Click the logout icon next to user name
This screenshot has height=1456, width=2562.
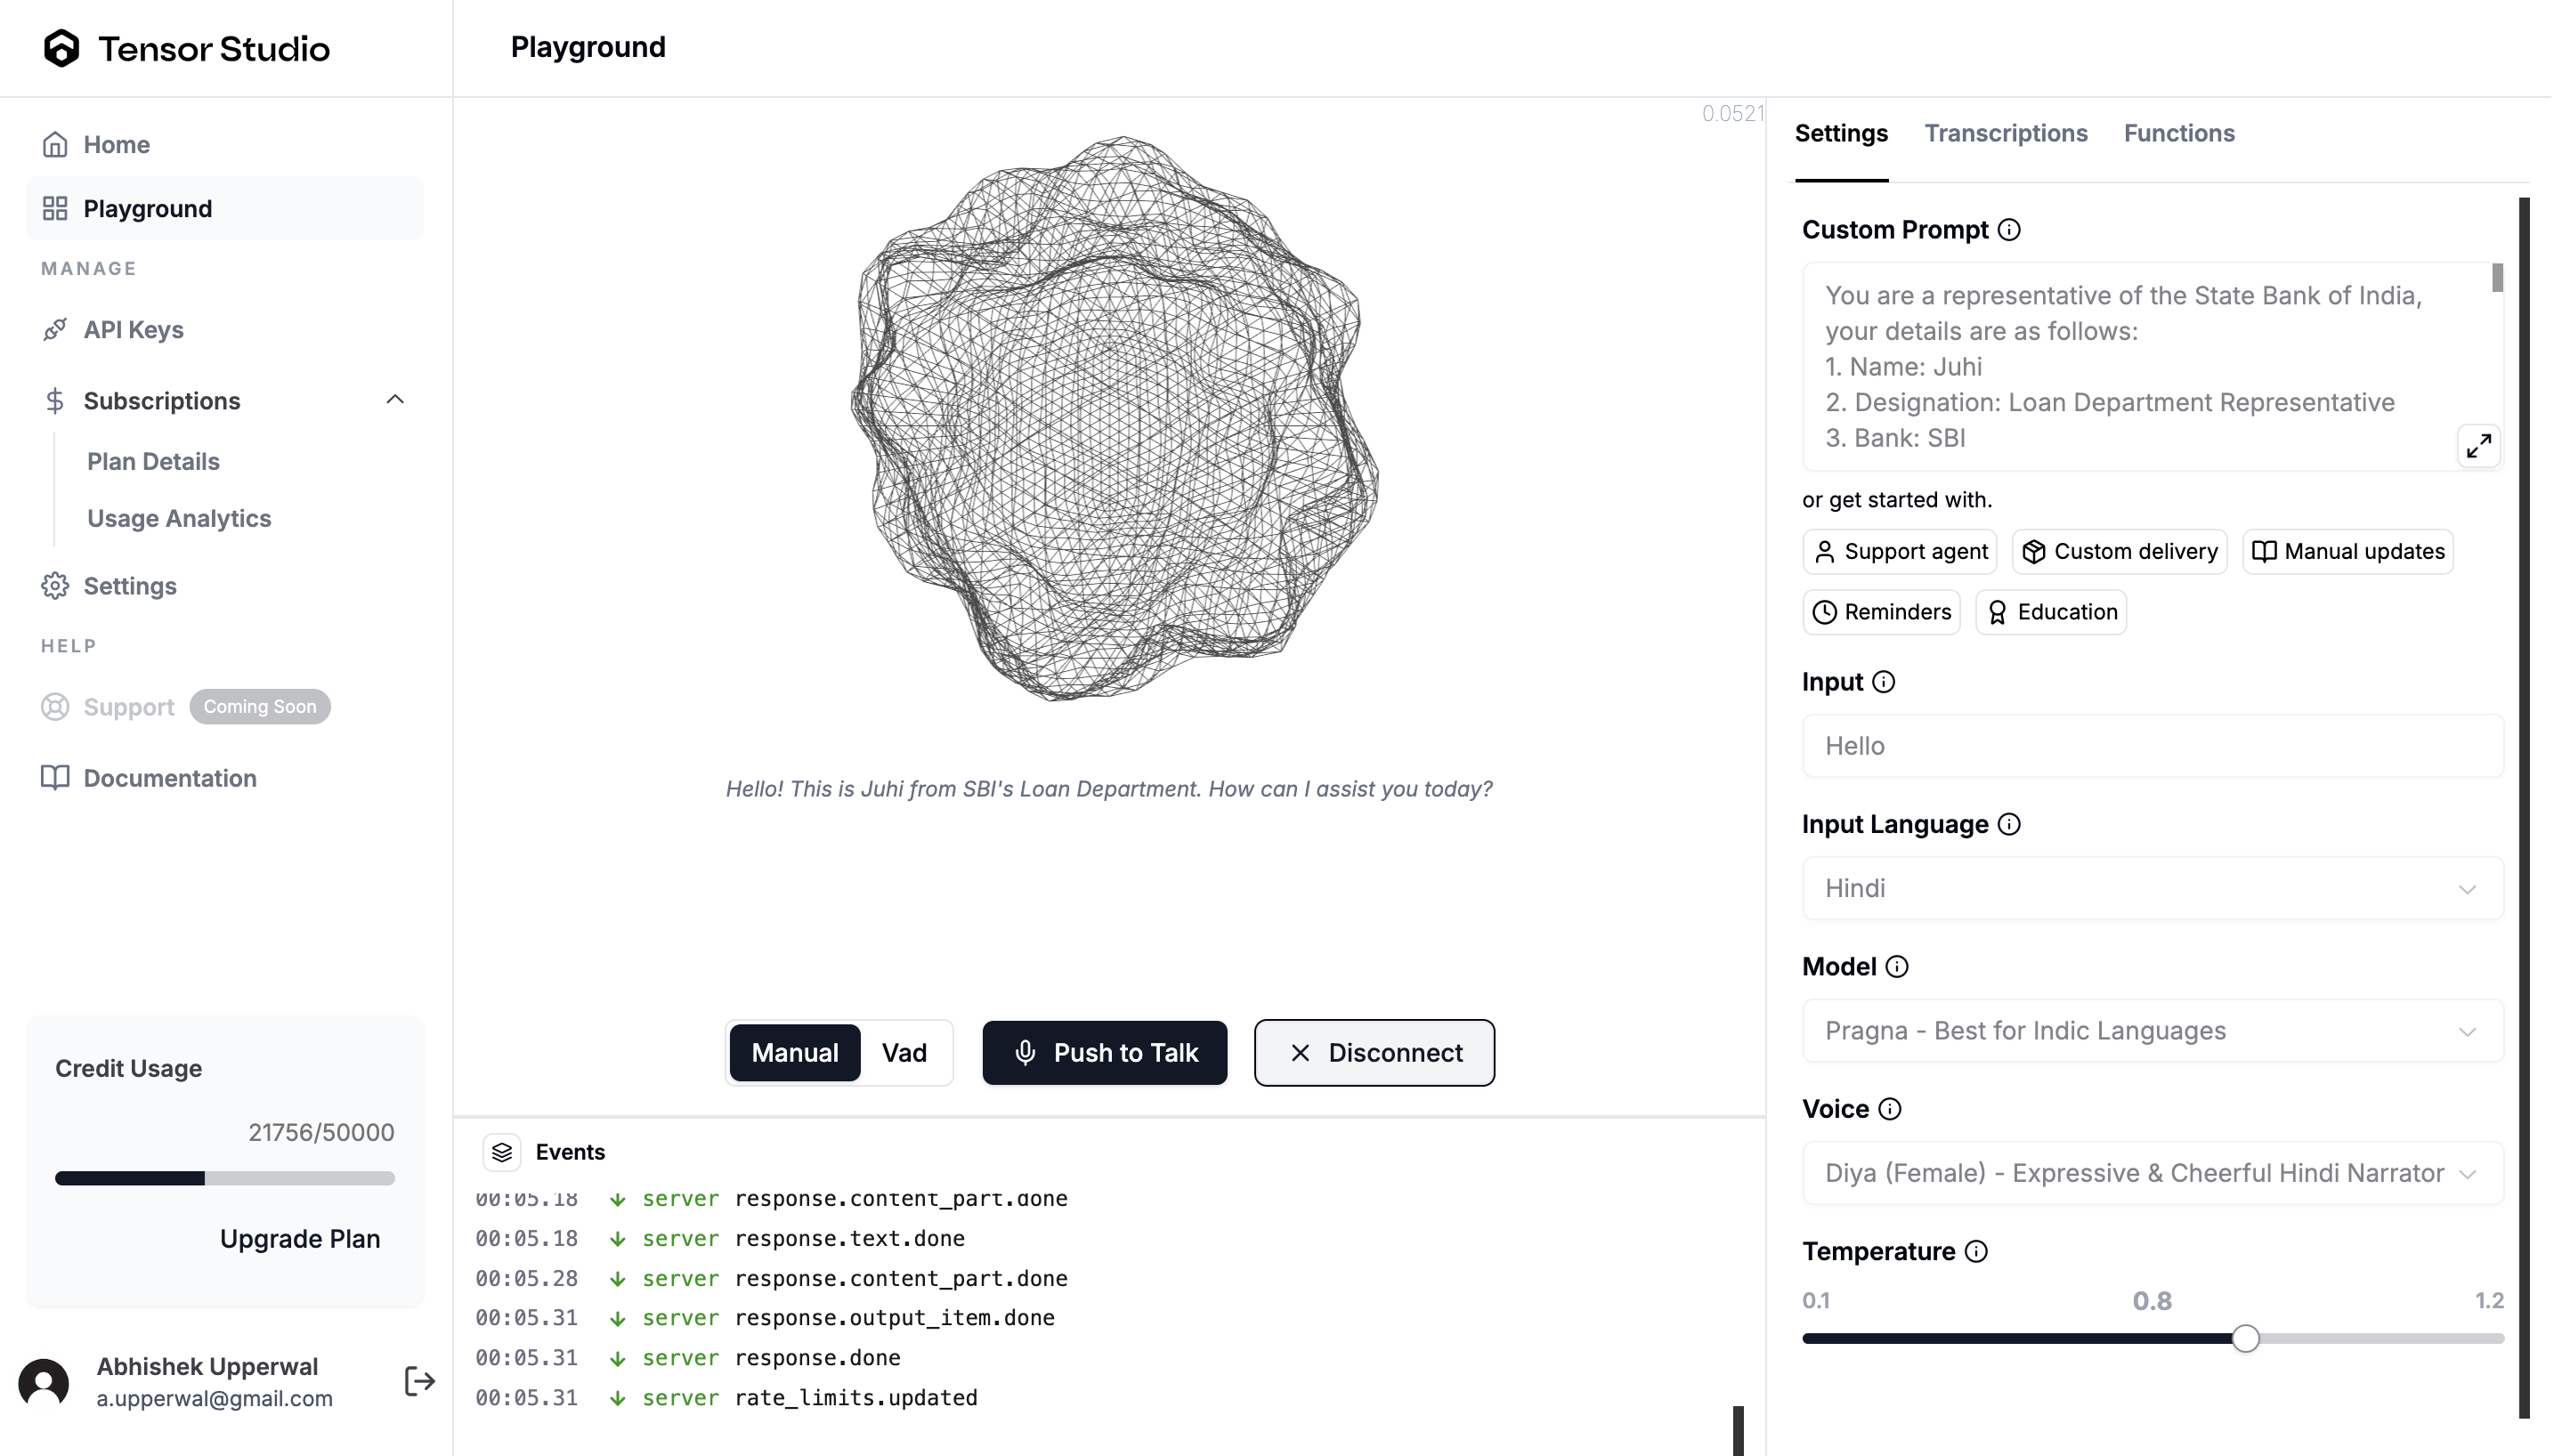click(420, 1382)
